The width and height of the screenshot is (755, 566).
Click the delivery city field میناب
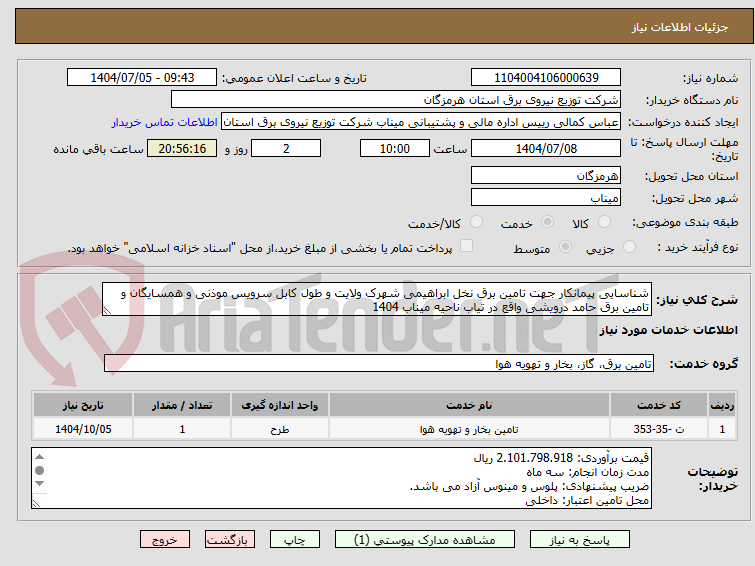click(x=546, y=197)
